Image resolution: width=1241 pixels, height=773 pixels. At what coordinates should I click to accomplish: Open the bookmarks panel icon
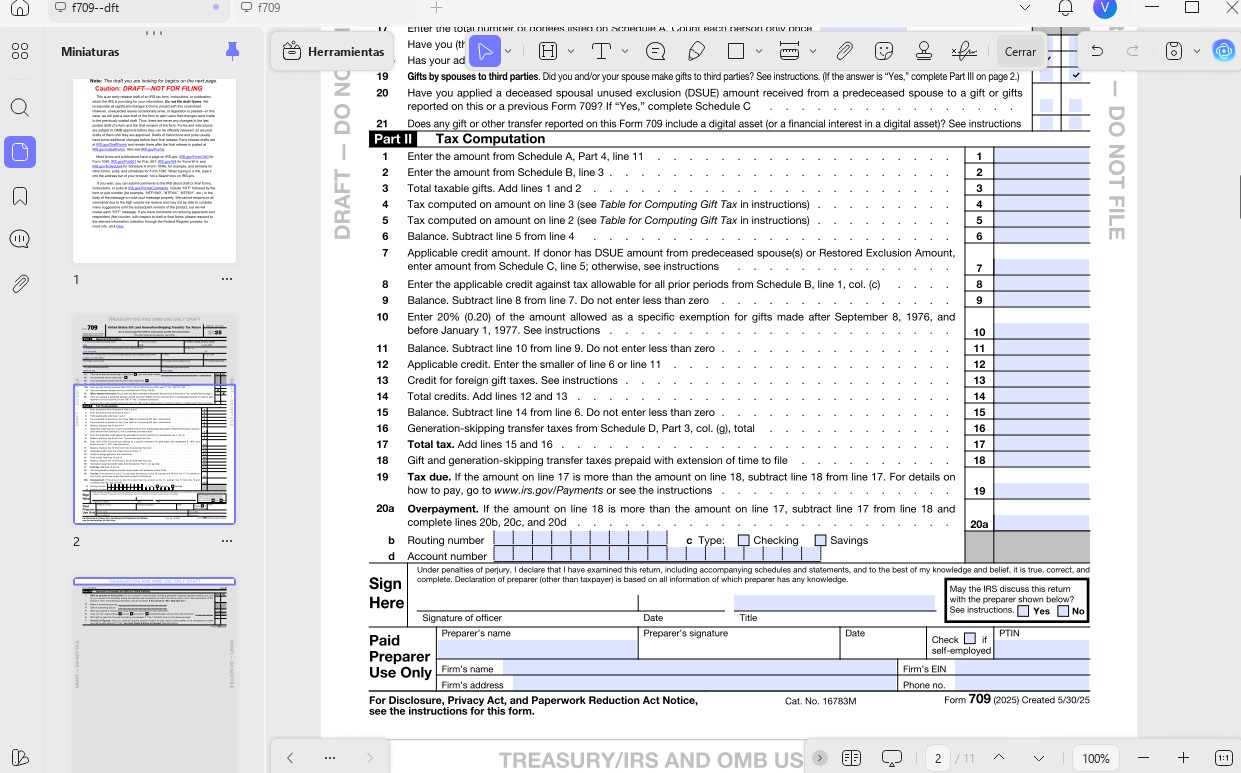tap(20, 195)
